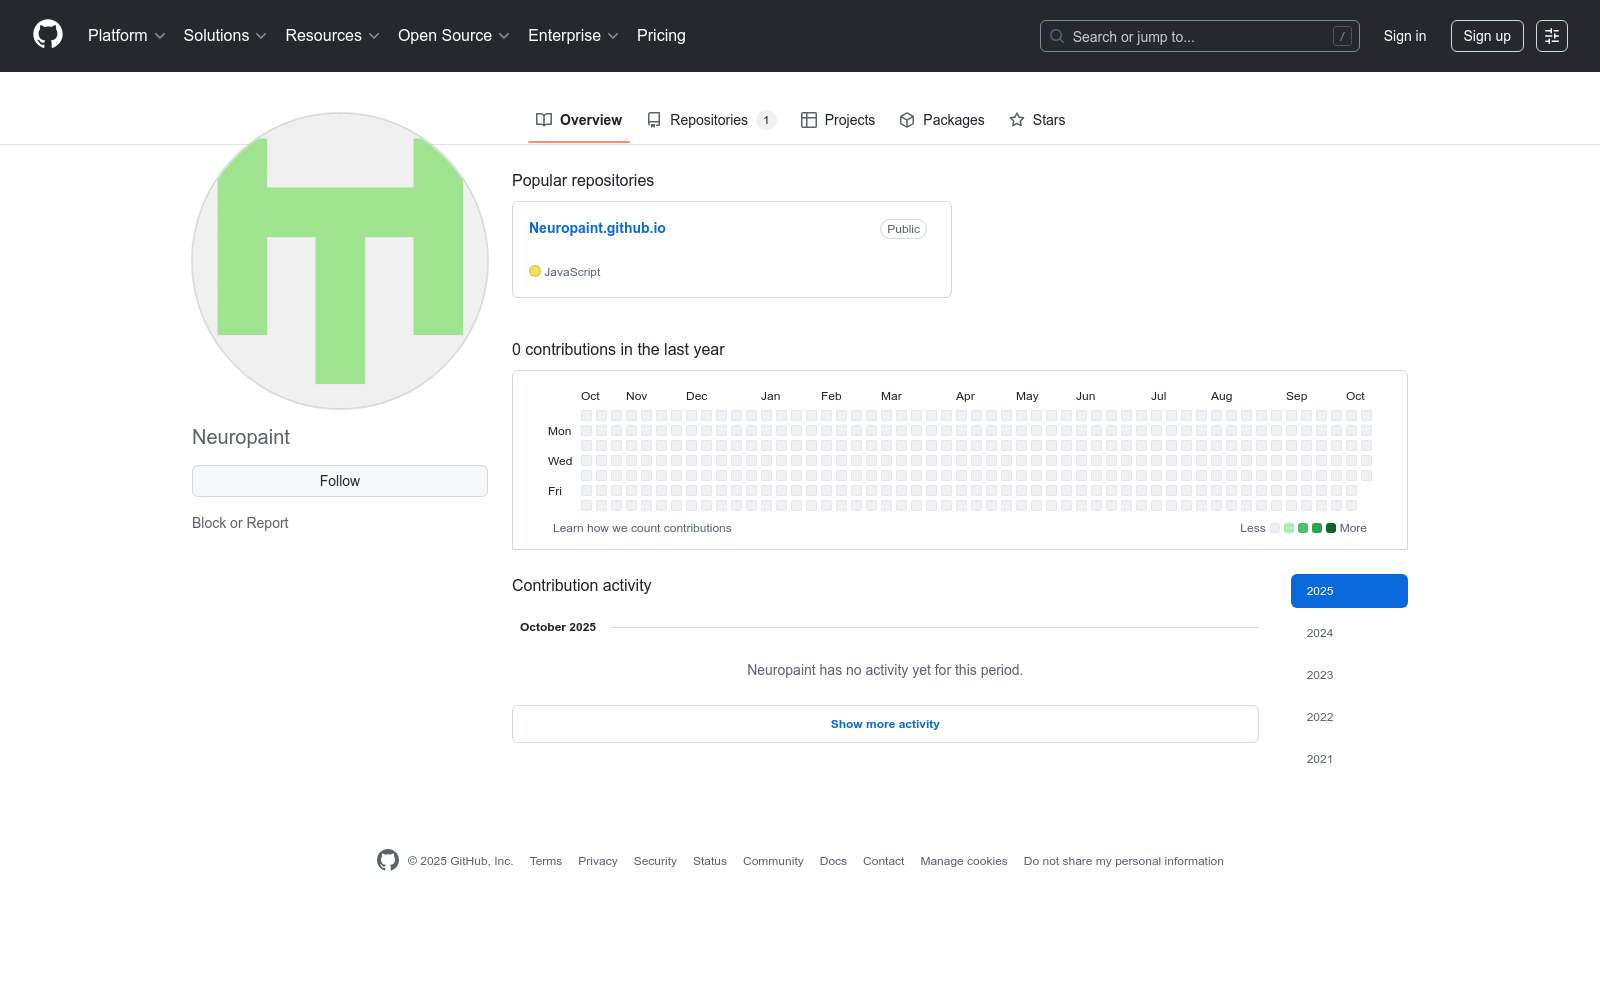1600x1000 pixels.
Task: Click the Neuropaint profile avatar
Action: (x=340, y=261)
